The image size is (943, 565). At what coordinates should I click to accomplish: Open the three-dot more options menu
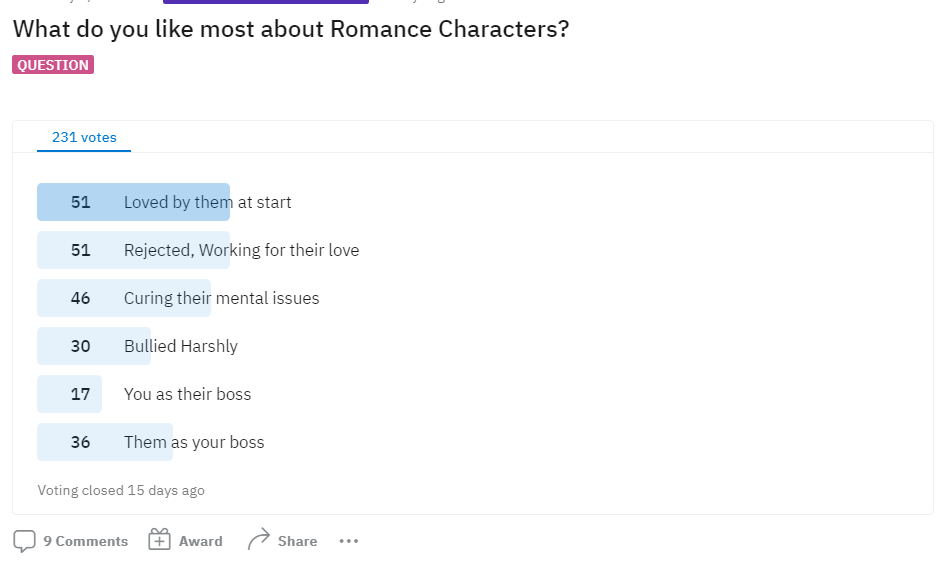(x=349, y=541)
